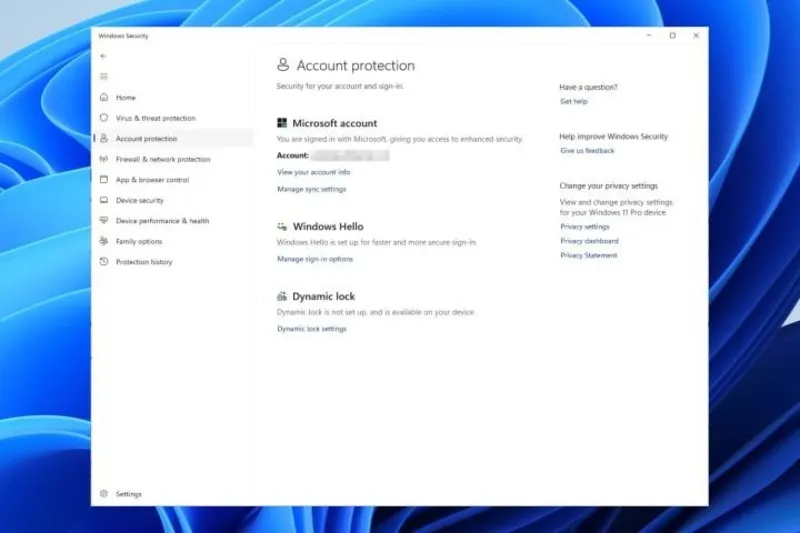Screen dimensions: 800x533
Task: Open Device security page
Action: coord(139,200)
